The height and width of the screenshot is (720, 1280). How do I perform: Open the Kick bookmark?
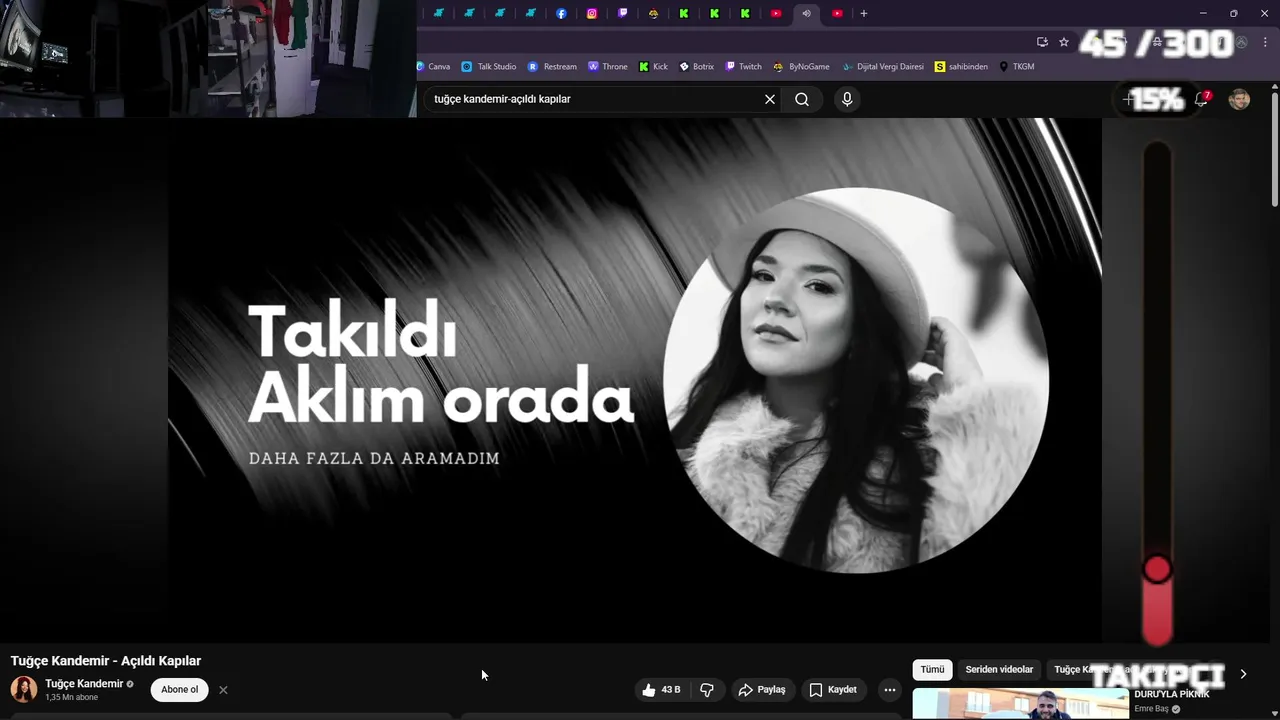click(654, 66)
